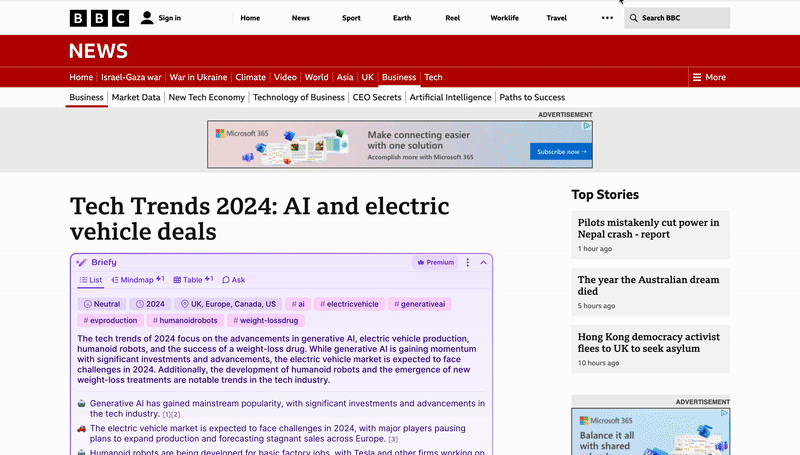Click the #weight-lossdrug hashtag
Screen dimensions: 800x455
coord(266,320)
